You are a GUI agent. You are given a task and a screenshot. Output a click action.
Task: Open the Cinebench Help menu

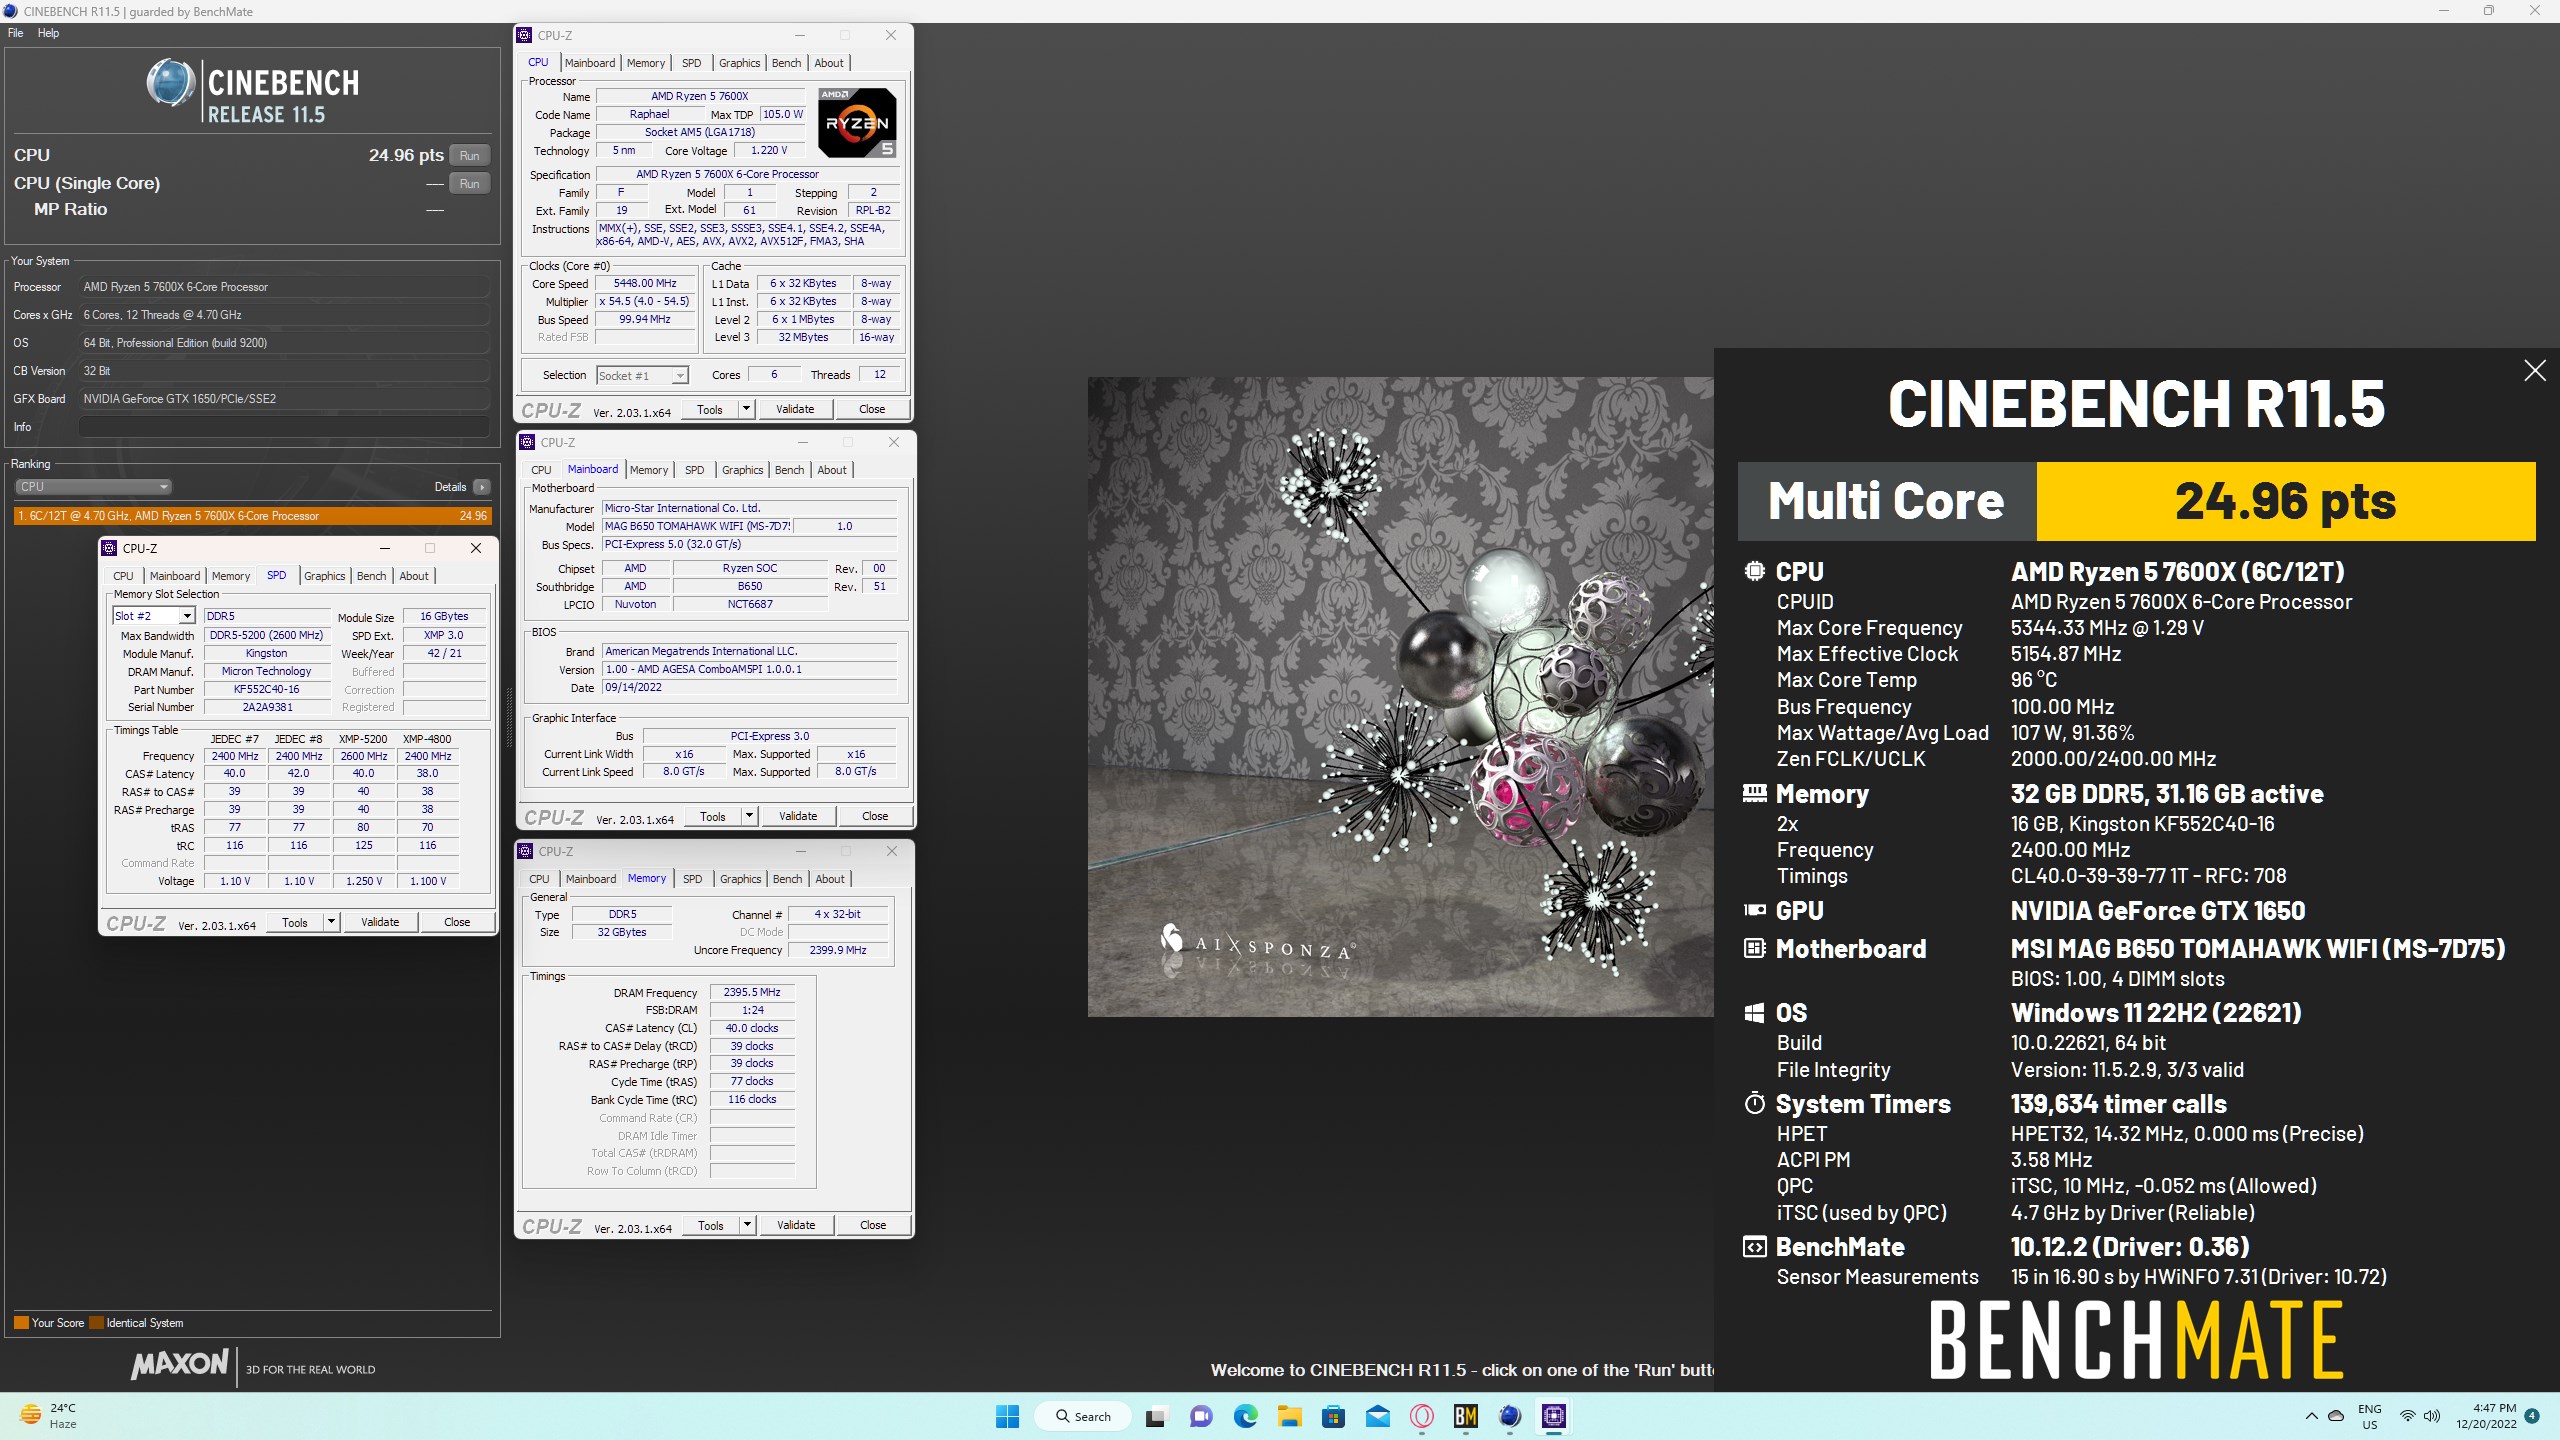click(x=48, y=33)
